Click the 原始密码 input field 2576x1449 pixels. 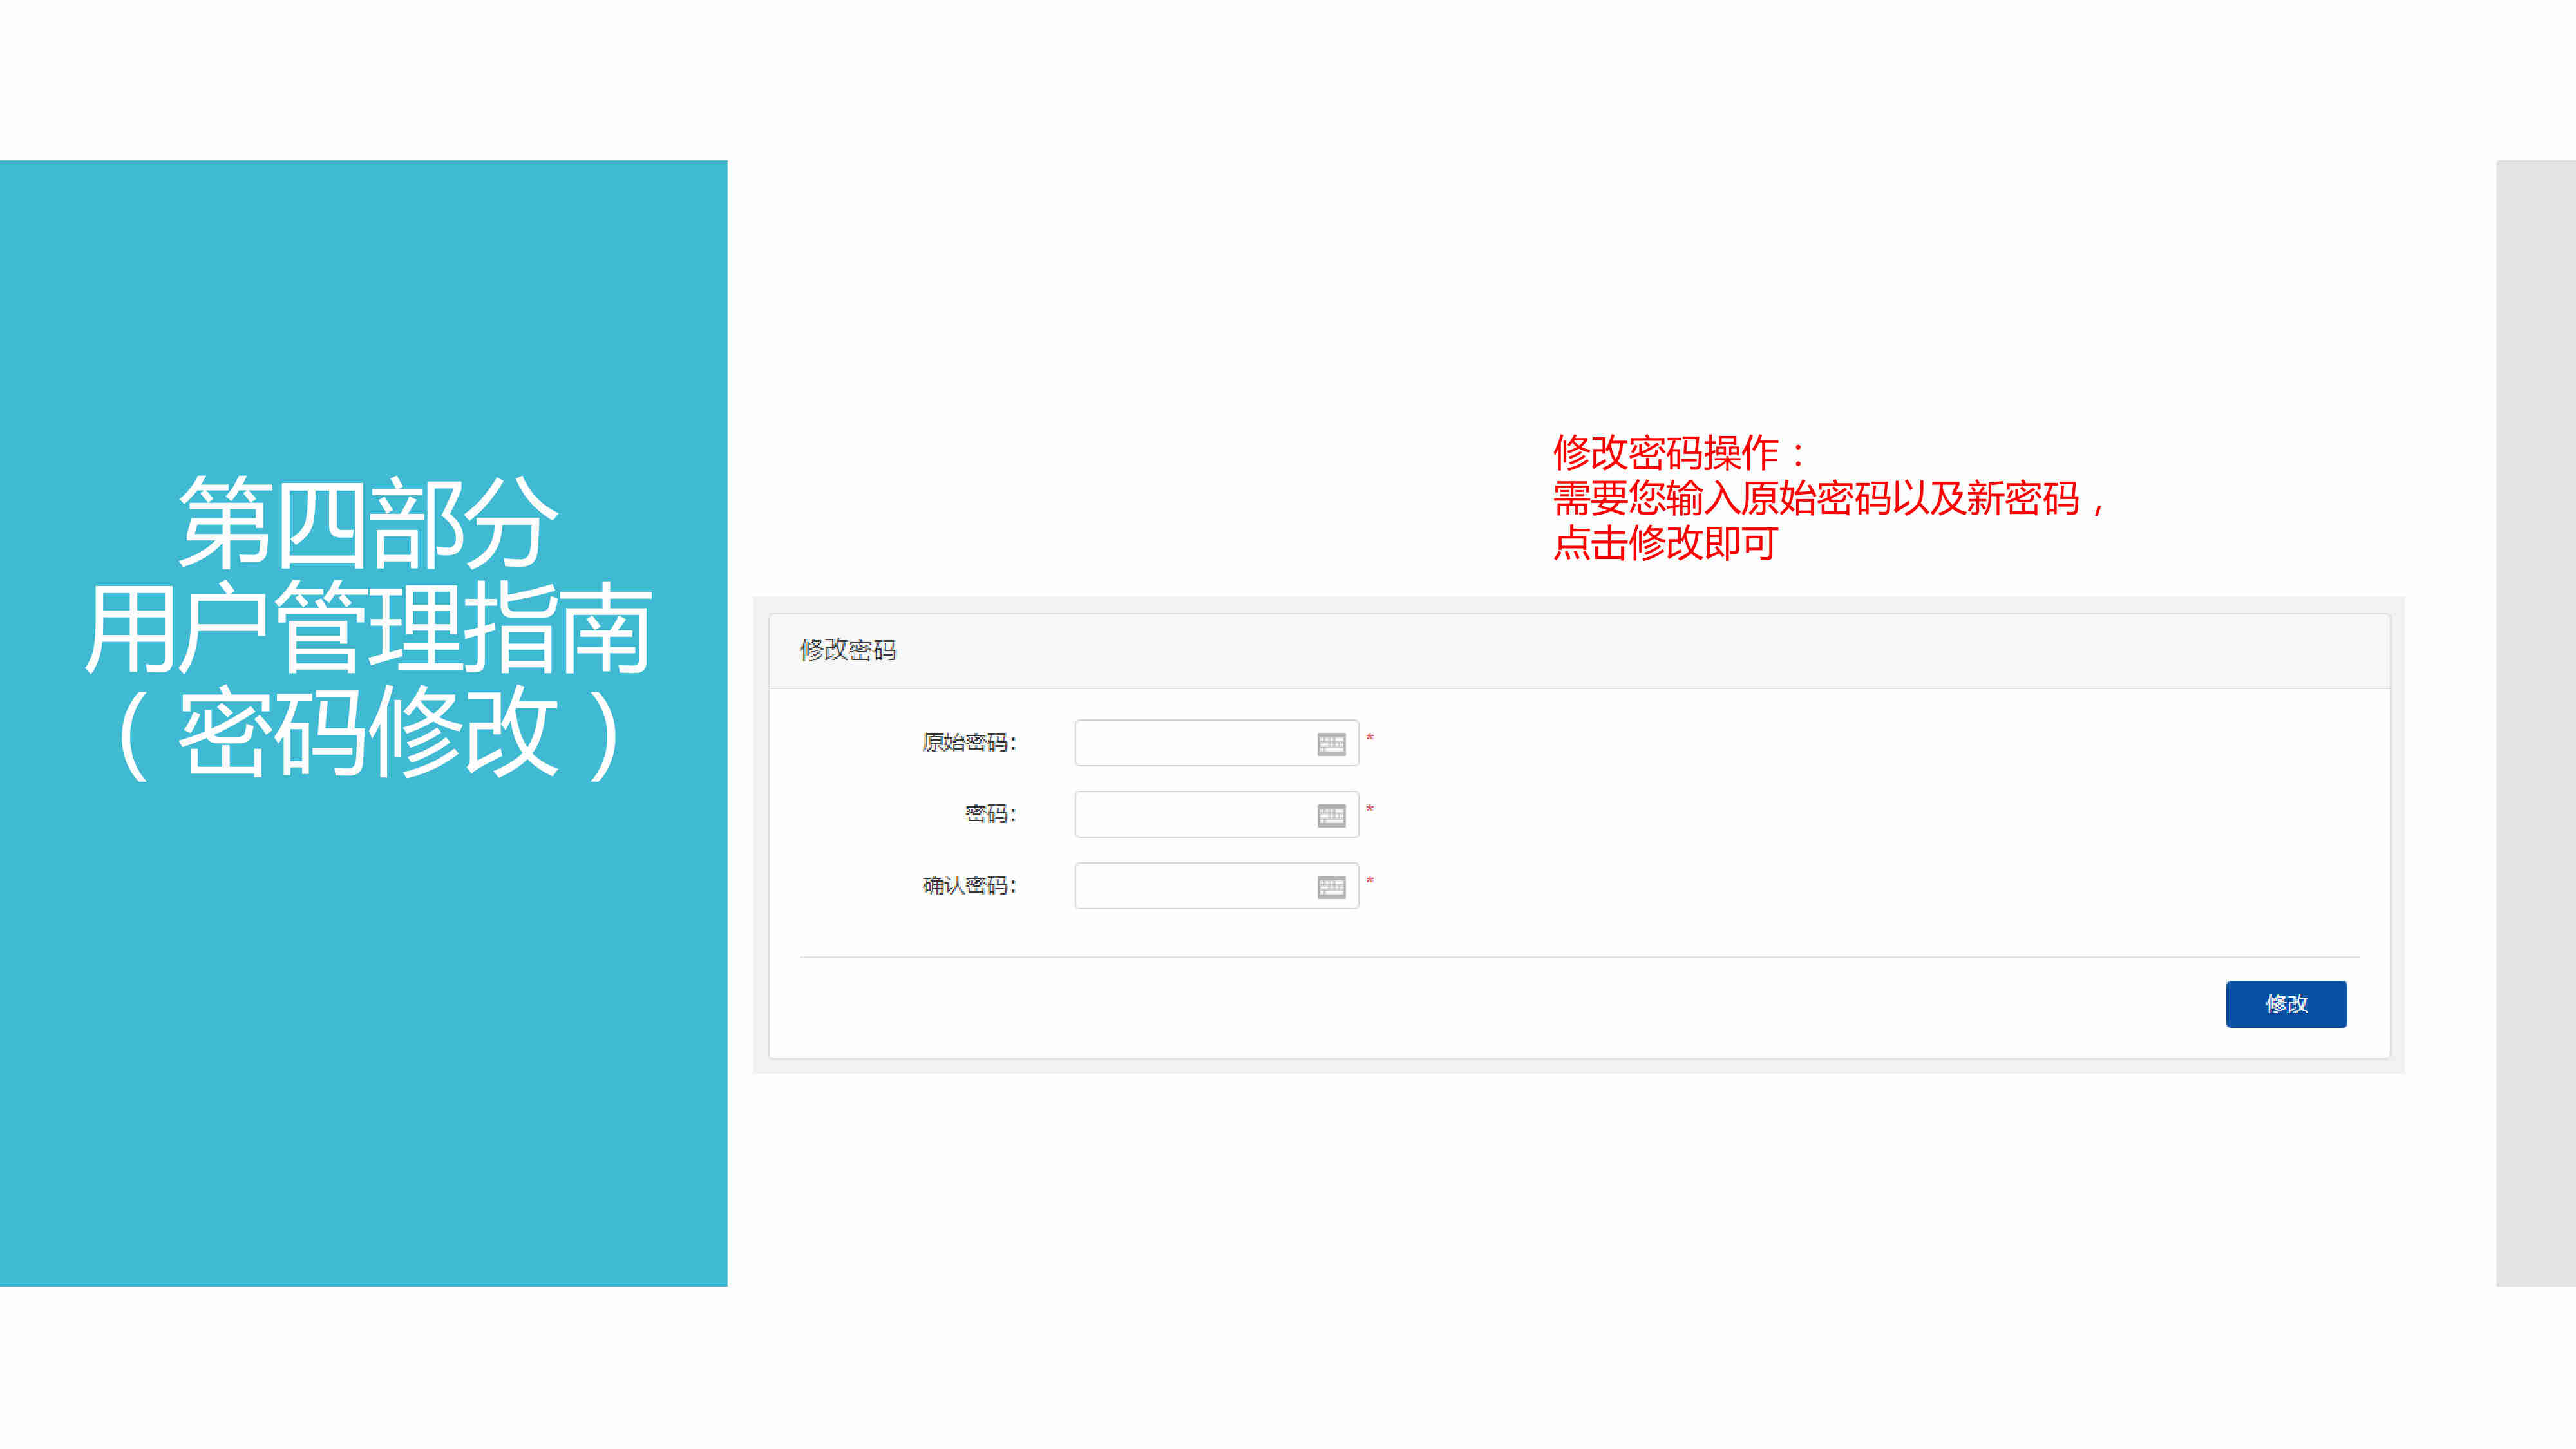[x=1216, y=743]
